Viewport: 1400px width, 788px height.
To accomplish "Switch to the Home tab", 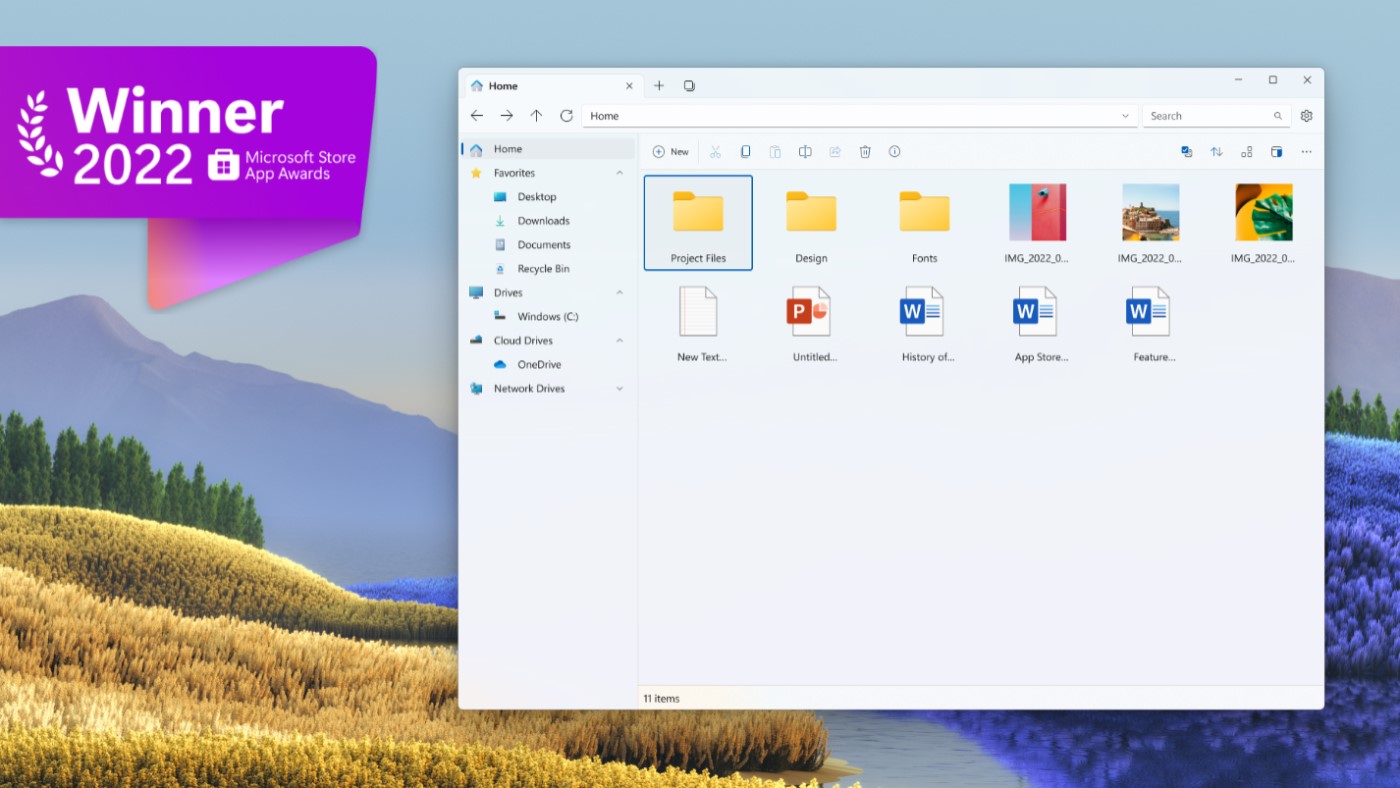I will click(x=503, y=85).
